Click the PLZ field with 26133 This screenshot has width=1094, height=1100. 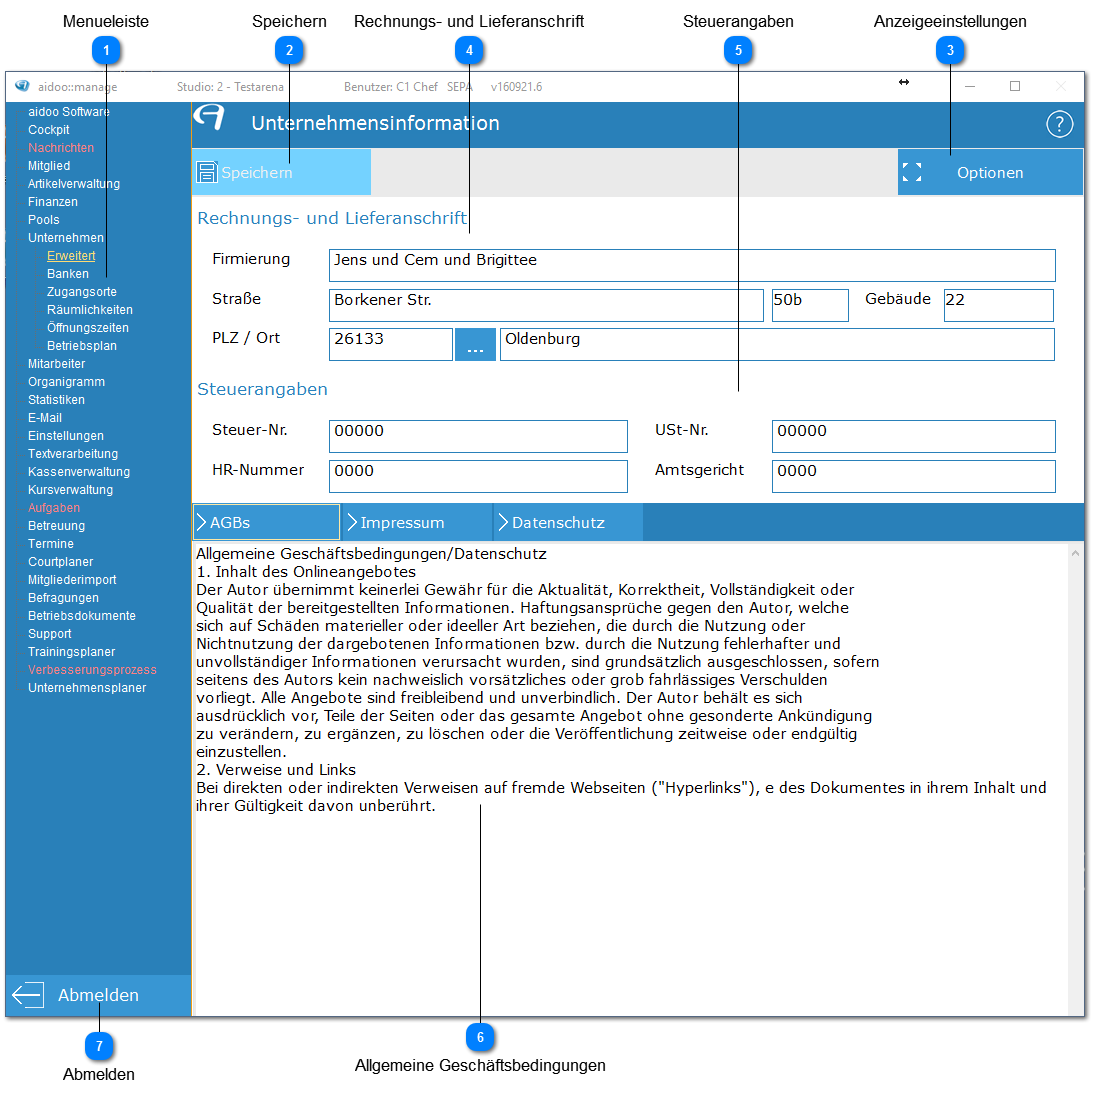(x=391, y=344)
